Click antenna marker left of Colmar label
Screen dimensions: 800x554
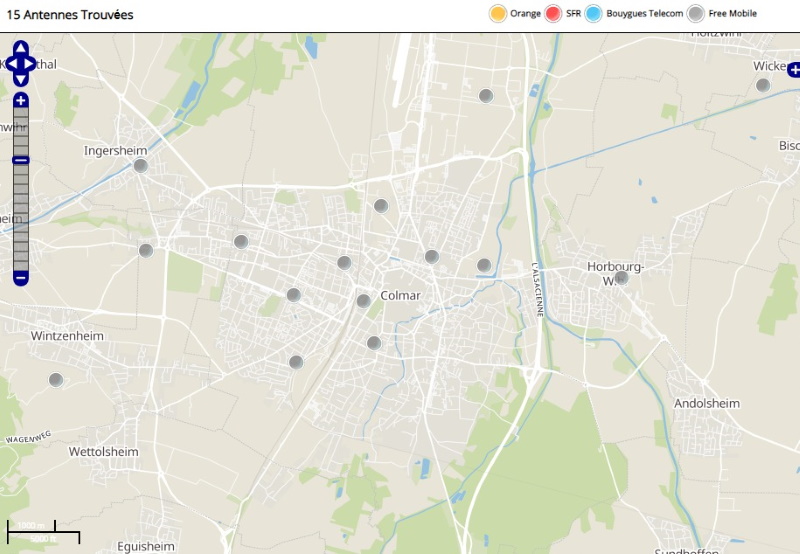coord(363,300)
